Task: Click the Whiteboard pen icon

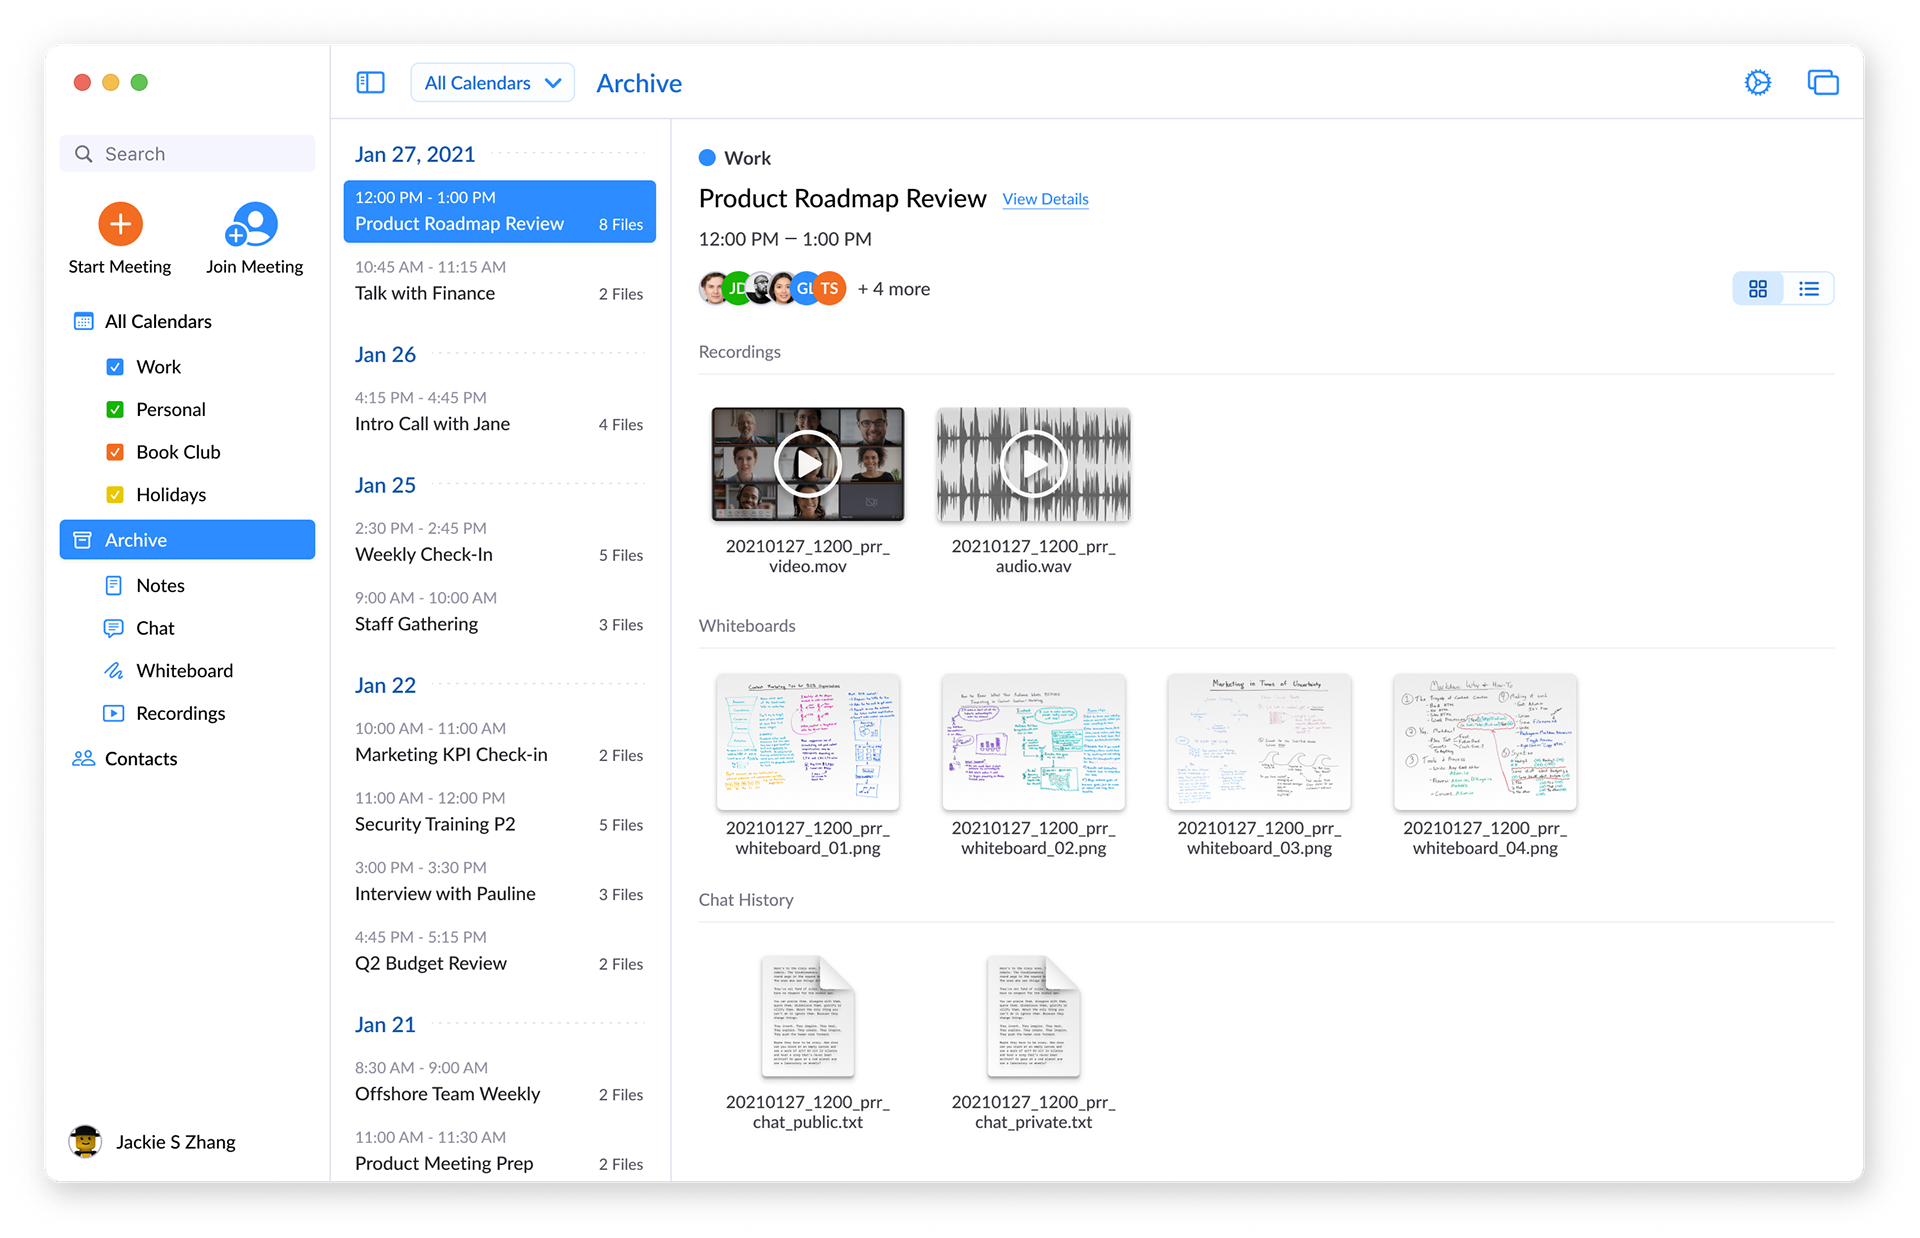Action: pos(114,671)
